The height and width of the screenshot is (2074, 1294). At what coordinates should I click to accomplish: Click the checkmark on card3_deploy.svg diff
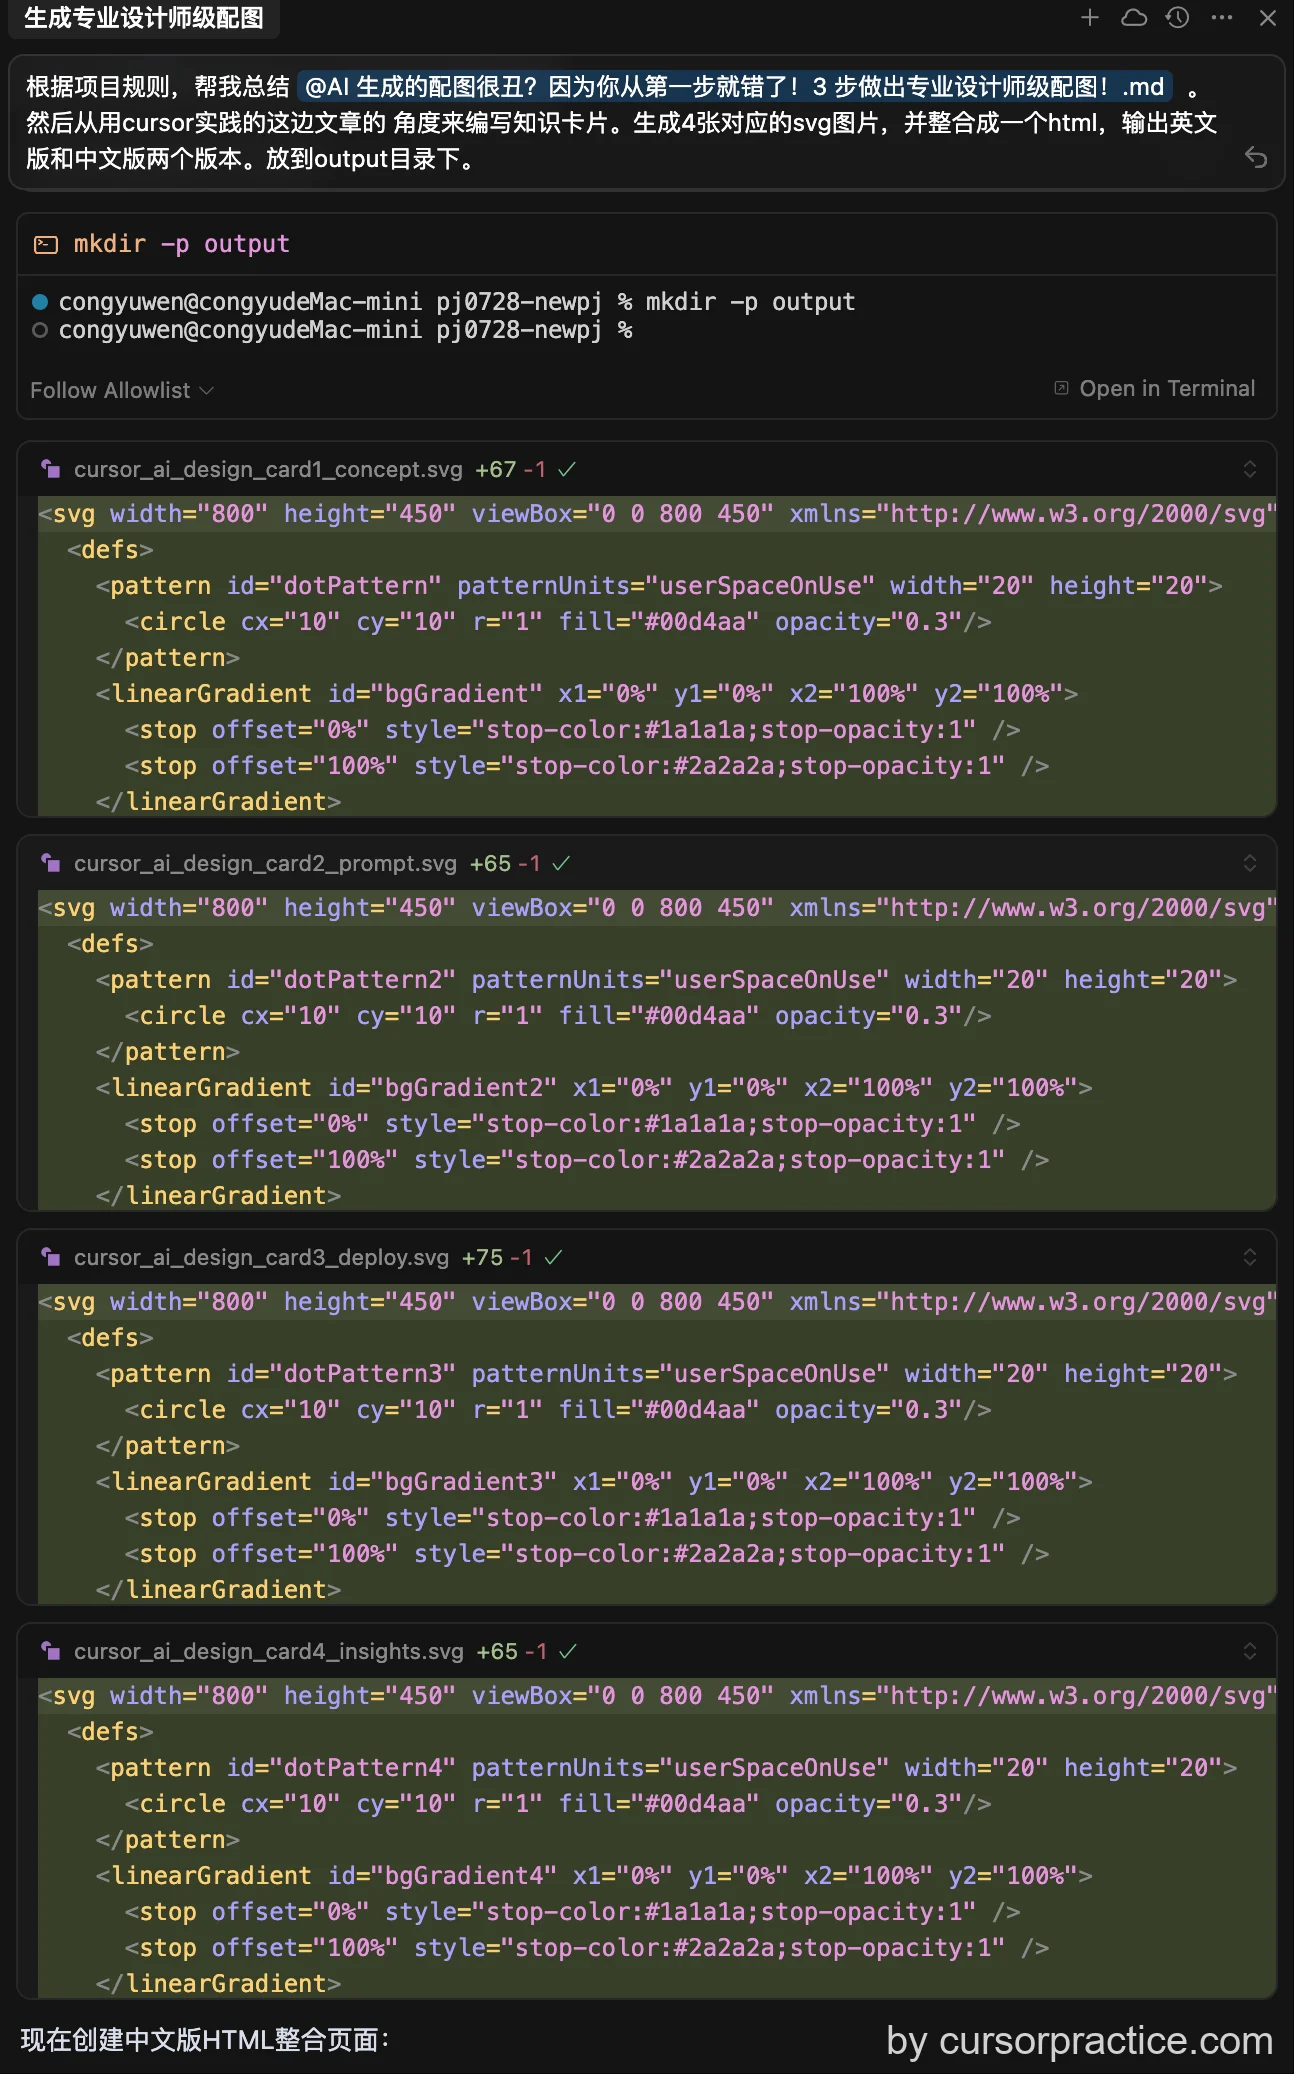tap(553, 1257)
